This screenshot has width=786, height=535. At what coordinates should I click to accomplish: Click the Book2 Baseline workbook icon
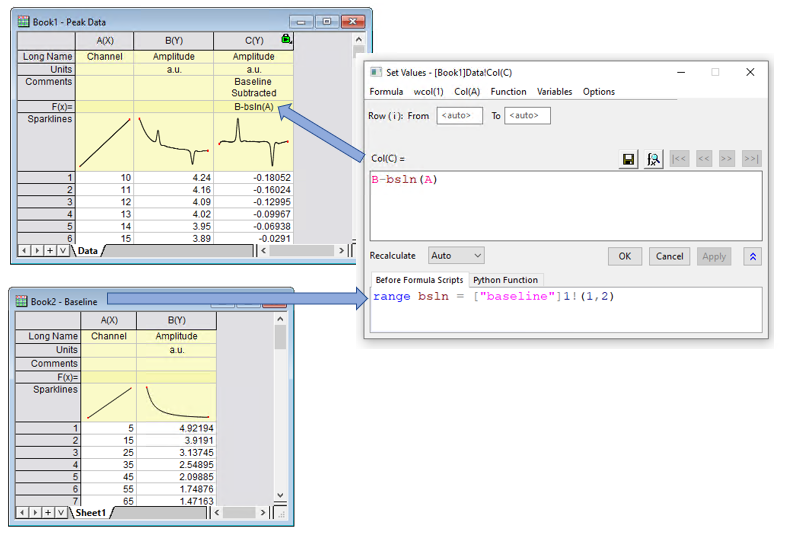[23, 300]
